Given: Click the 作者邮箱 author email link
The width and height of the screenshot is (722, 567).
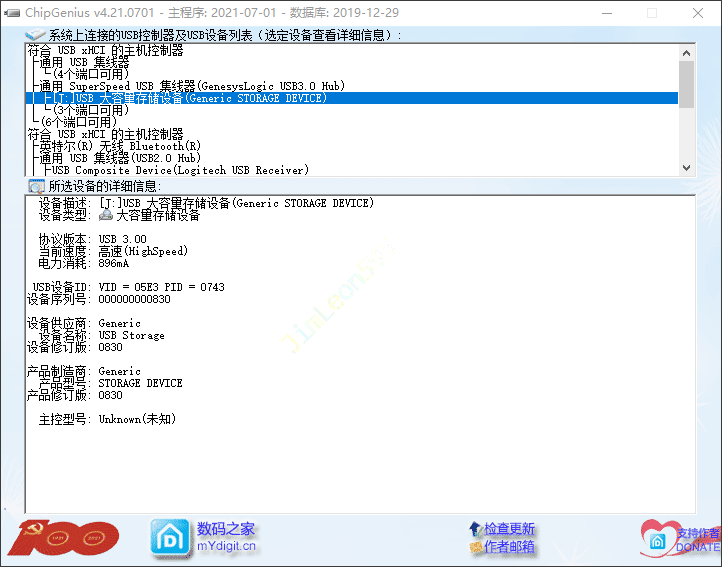Looking at the screenshot, I should click(x=509, y=547).
